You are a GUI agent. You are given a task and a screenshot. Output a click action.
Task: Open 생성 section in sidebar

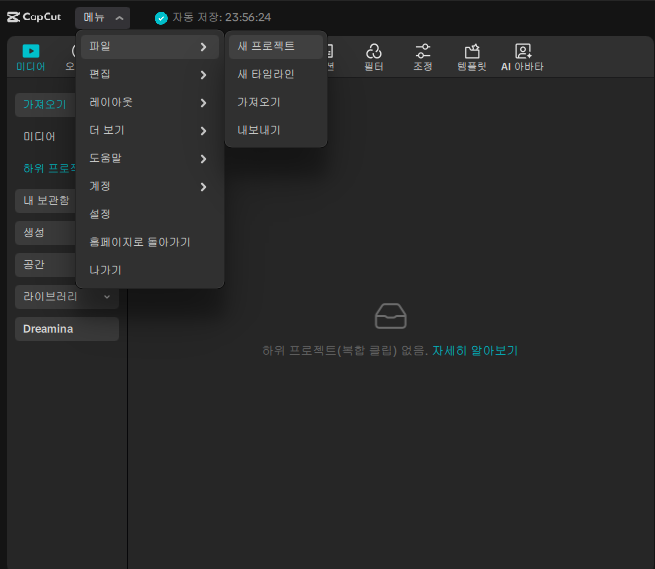[45, 233]
